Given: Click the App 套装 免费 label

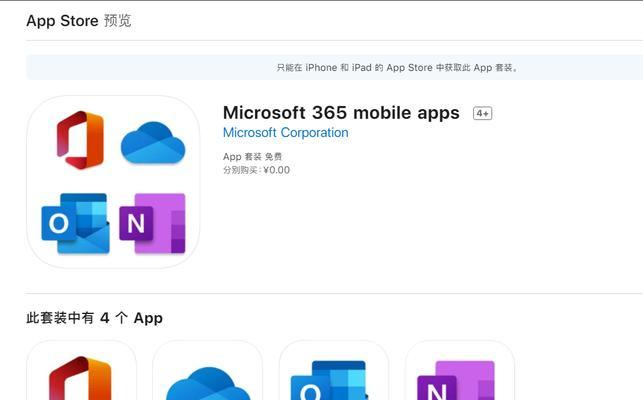Looking at the screenshot, I should pyautogui.click(x=252, y=156).
